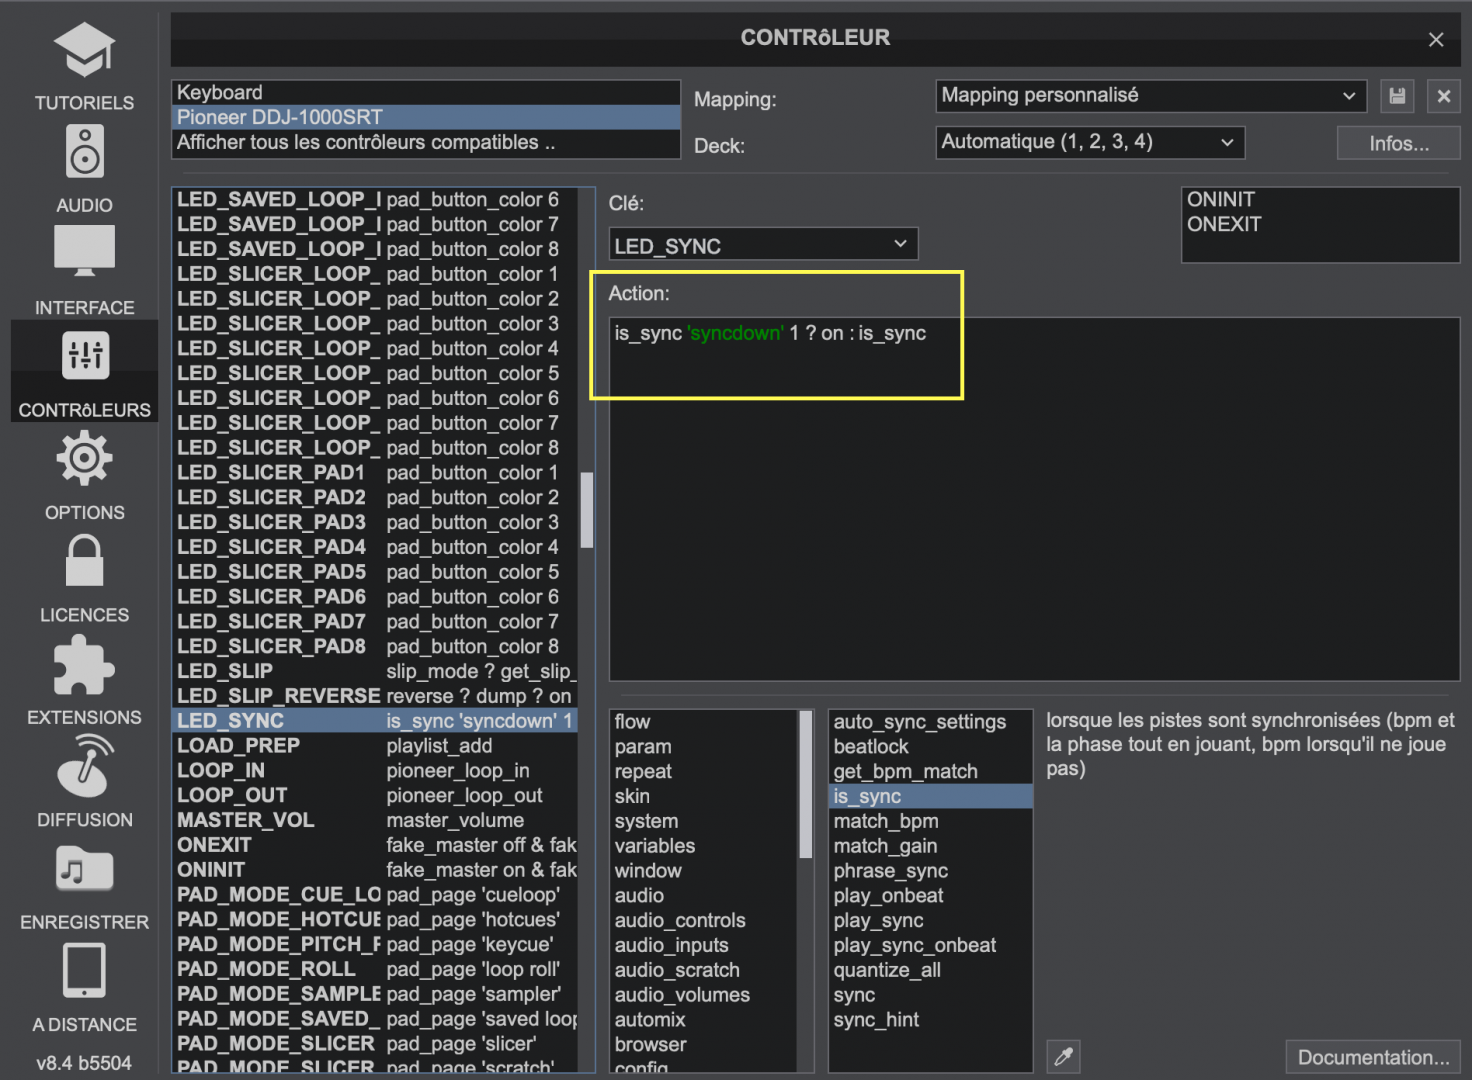Open the Deck Automatique dropdown
The height and width of the screenshot is (1080, 1472).
coord(1089,142)
